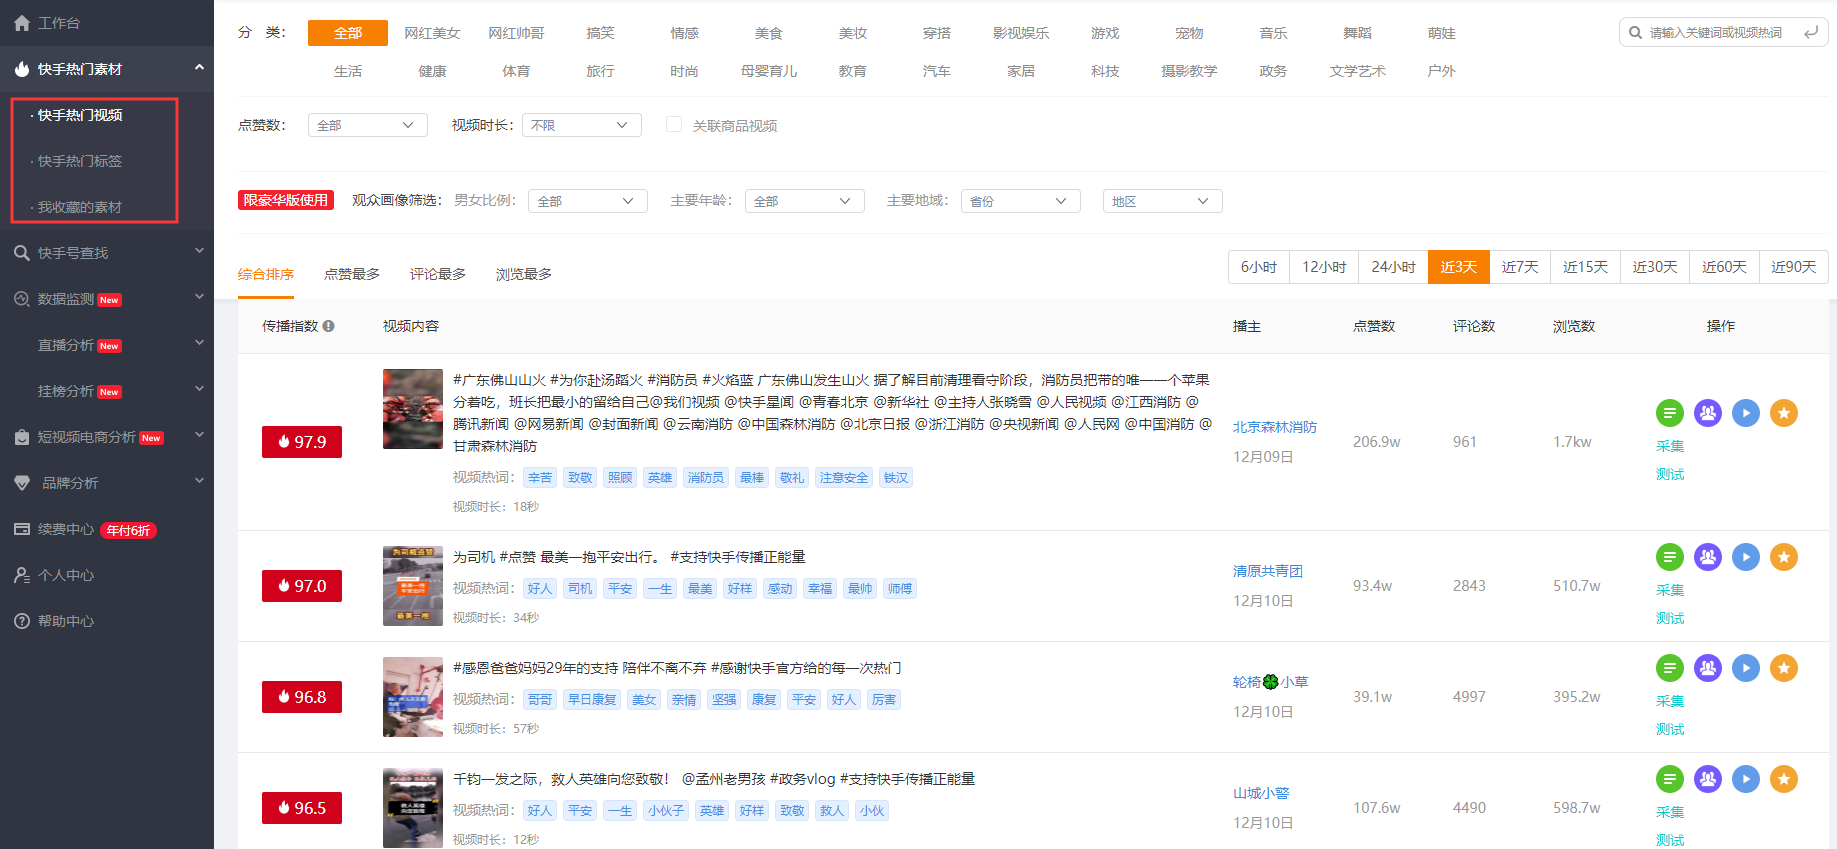Play the 清原共青团 video with blue icon
Viewport: 1837px width, 849px height.
point(1745,557)
